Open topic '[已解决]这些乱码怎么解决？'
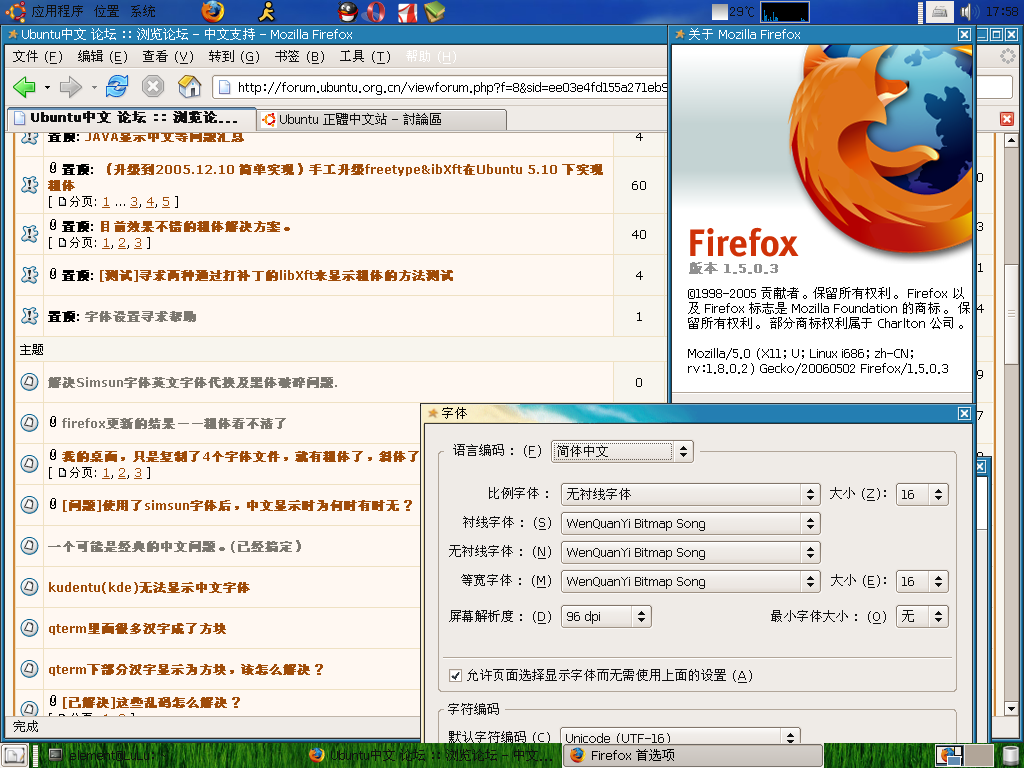The width and height of the screenshot is (1024, 768). (x=152, y=703)
